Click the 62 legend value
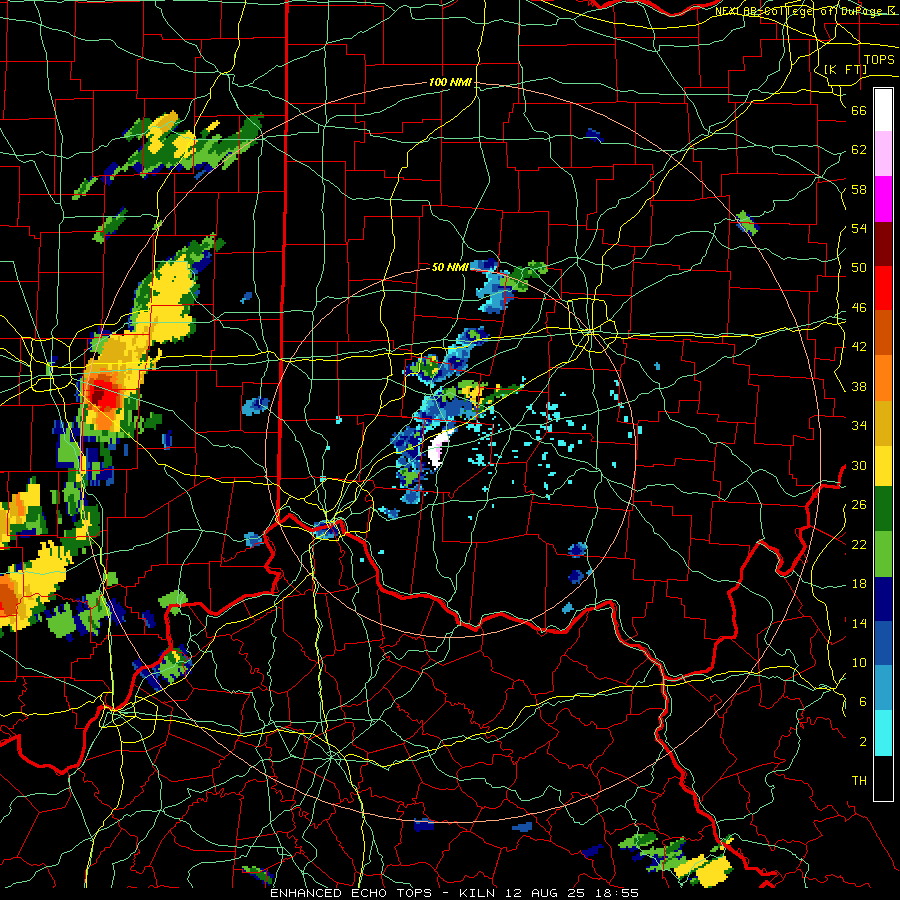The image size is (900, 900). click(859, 150)
